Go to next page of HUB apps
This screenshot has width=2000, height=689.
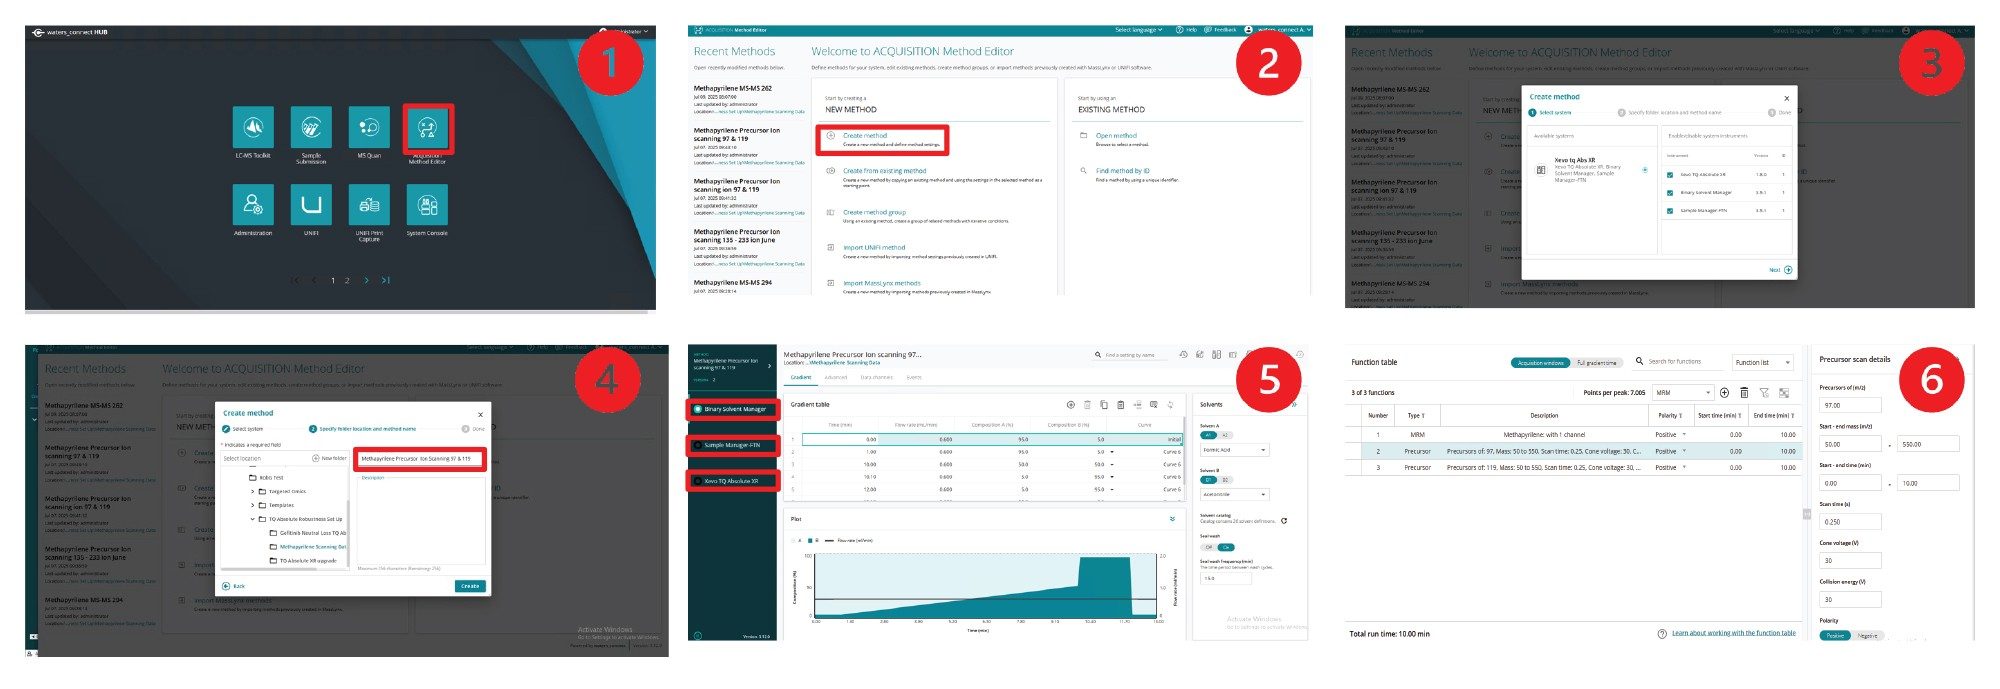pyautogui.click(x=367, y=280)
